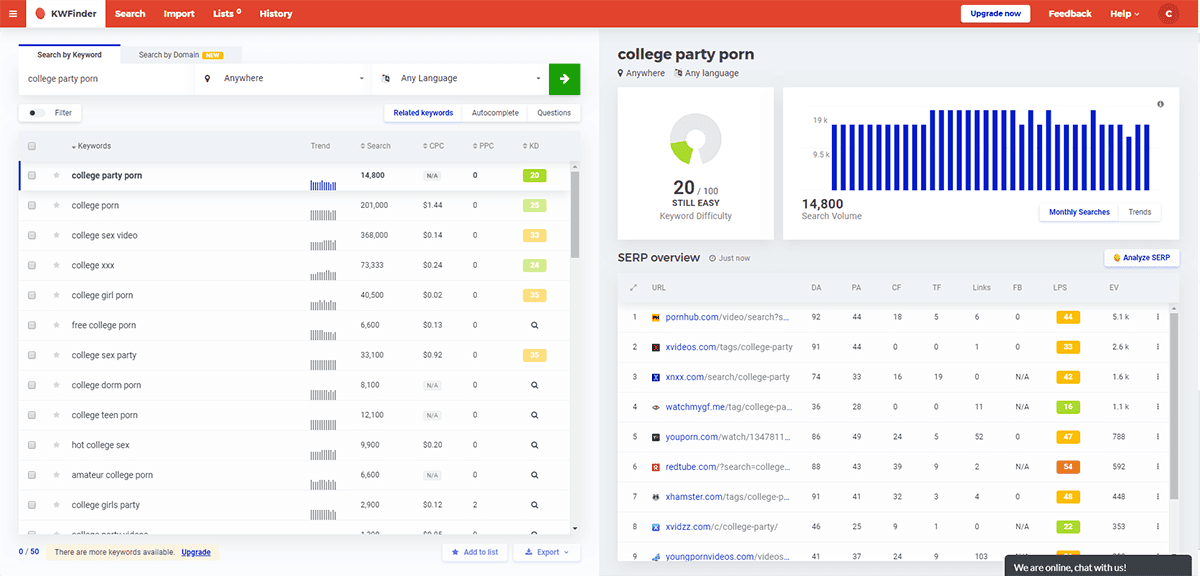Check the box for 'college dorm' row
This screenshot has height=576, width=1200.
pyautogui.click(x=32, y=385)
